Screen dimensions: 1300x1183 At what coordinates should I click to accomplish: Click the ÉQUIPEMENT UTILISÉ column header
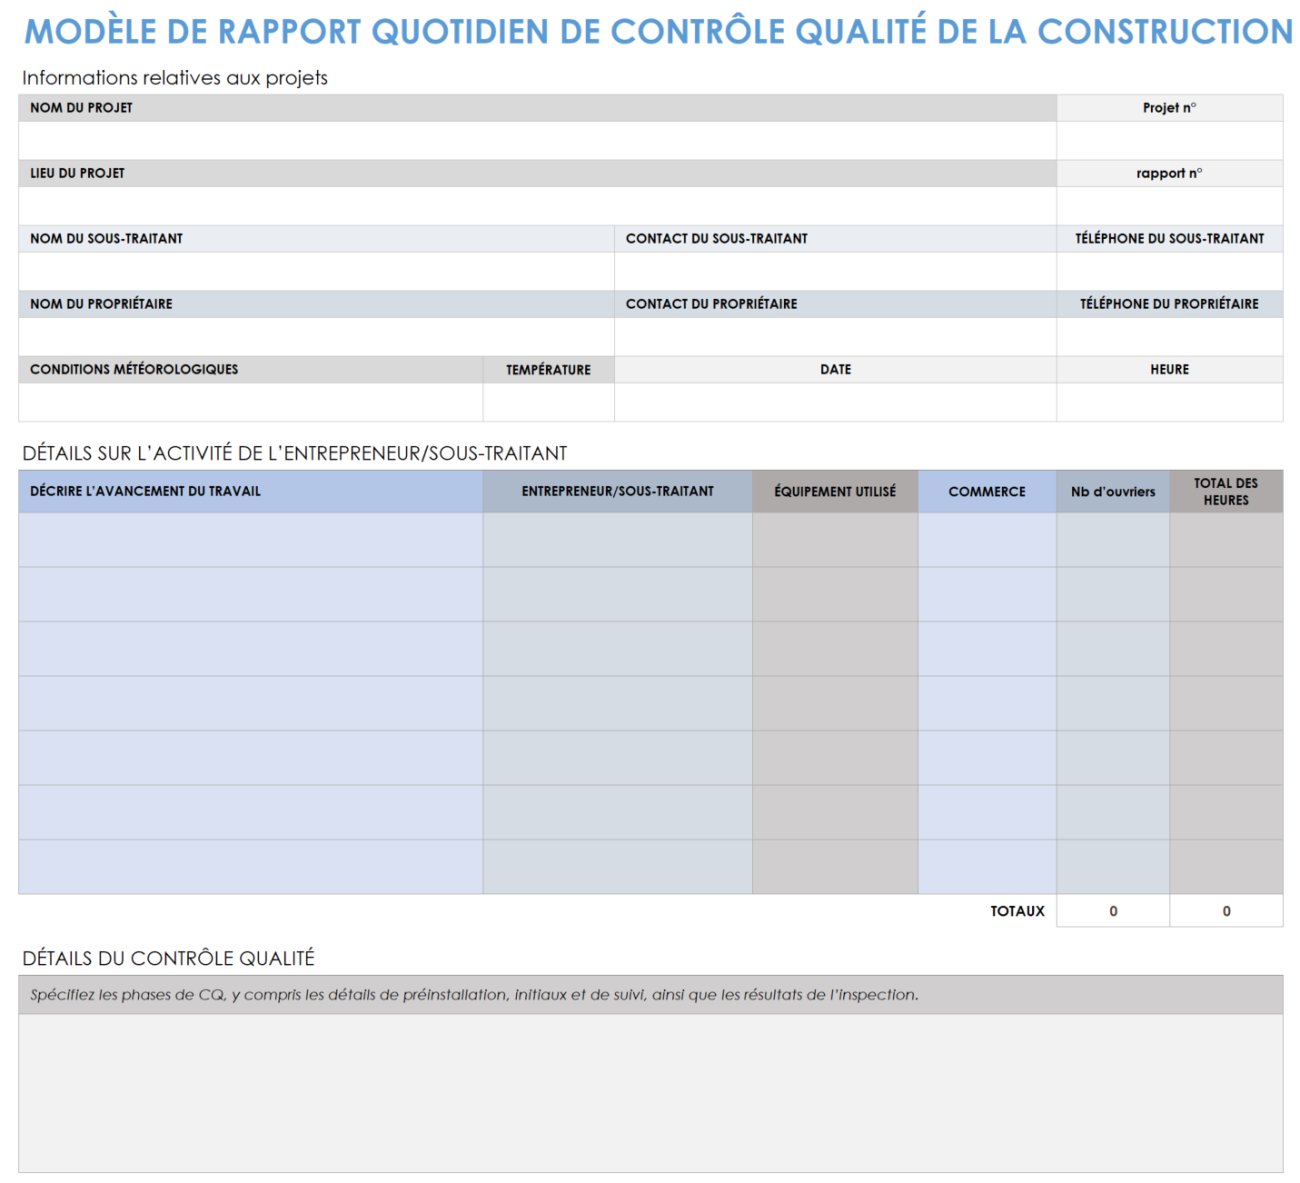click(835, 491)
